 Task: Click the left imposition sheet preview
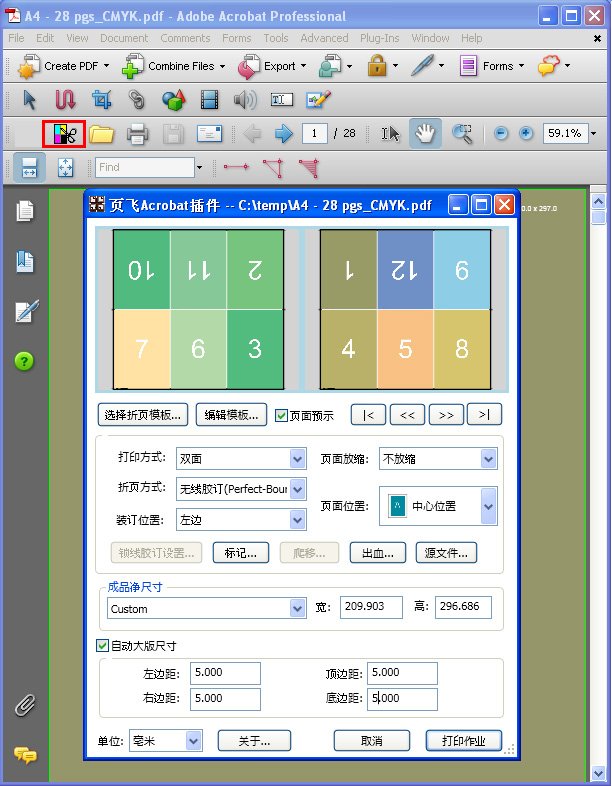tap(198, 309)
